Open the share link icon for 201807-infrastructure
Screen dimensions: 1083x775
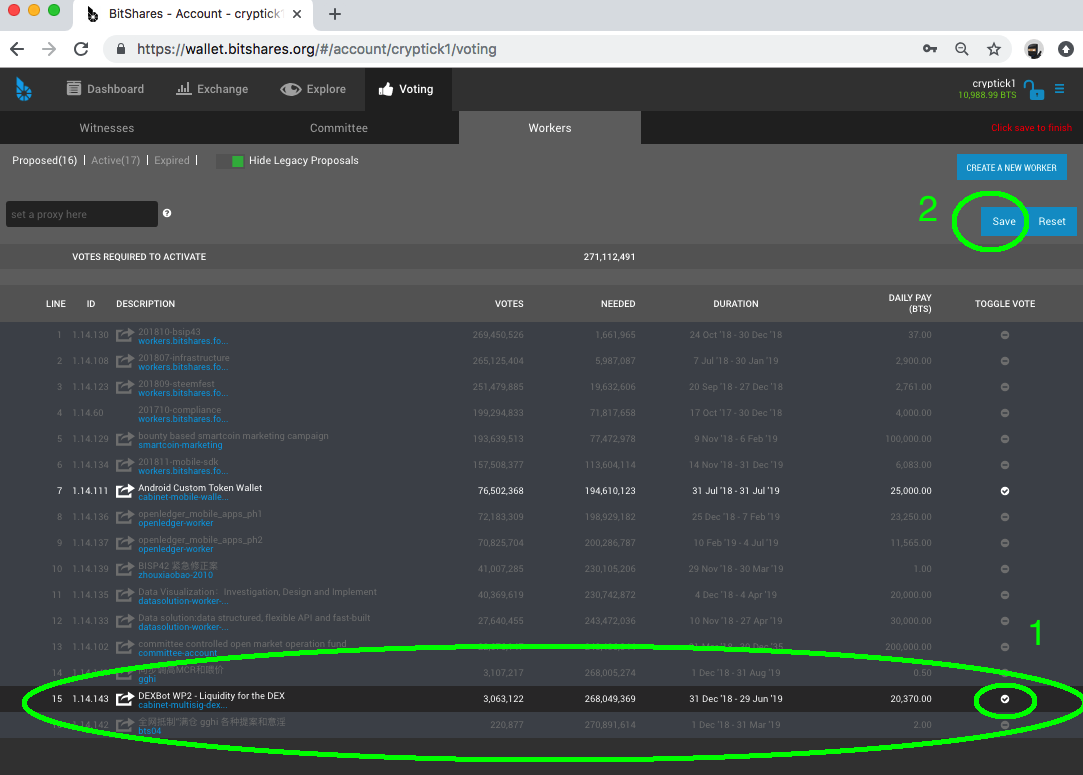[125, 361]
